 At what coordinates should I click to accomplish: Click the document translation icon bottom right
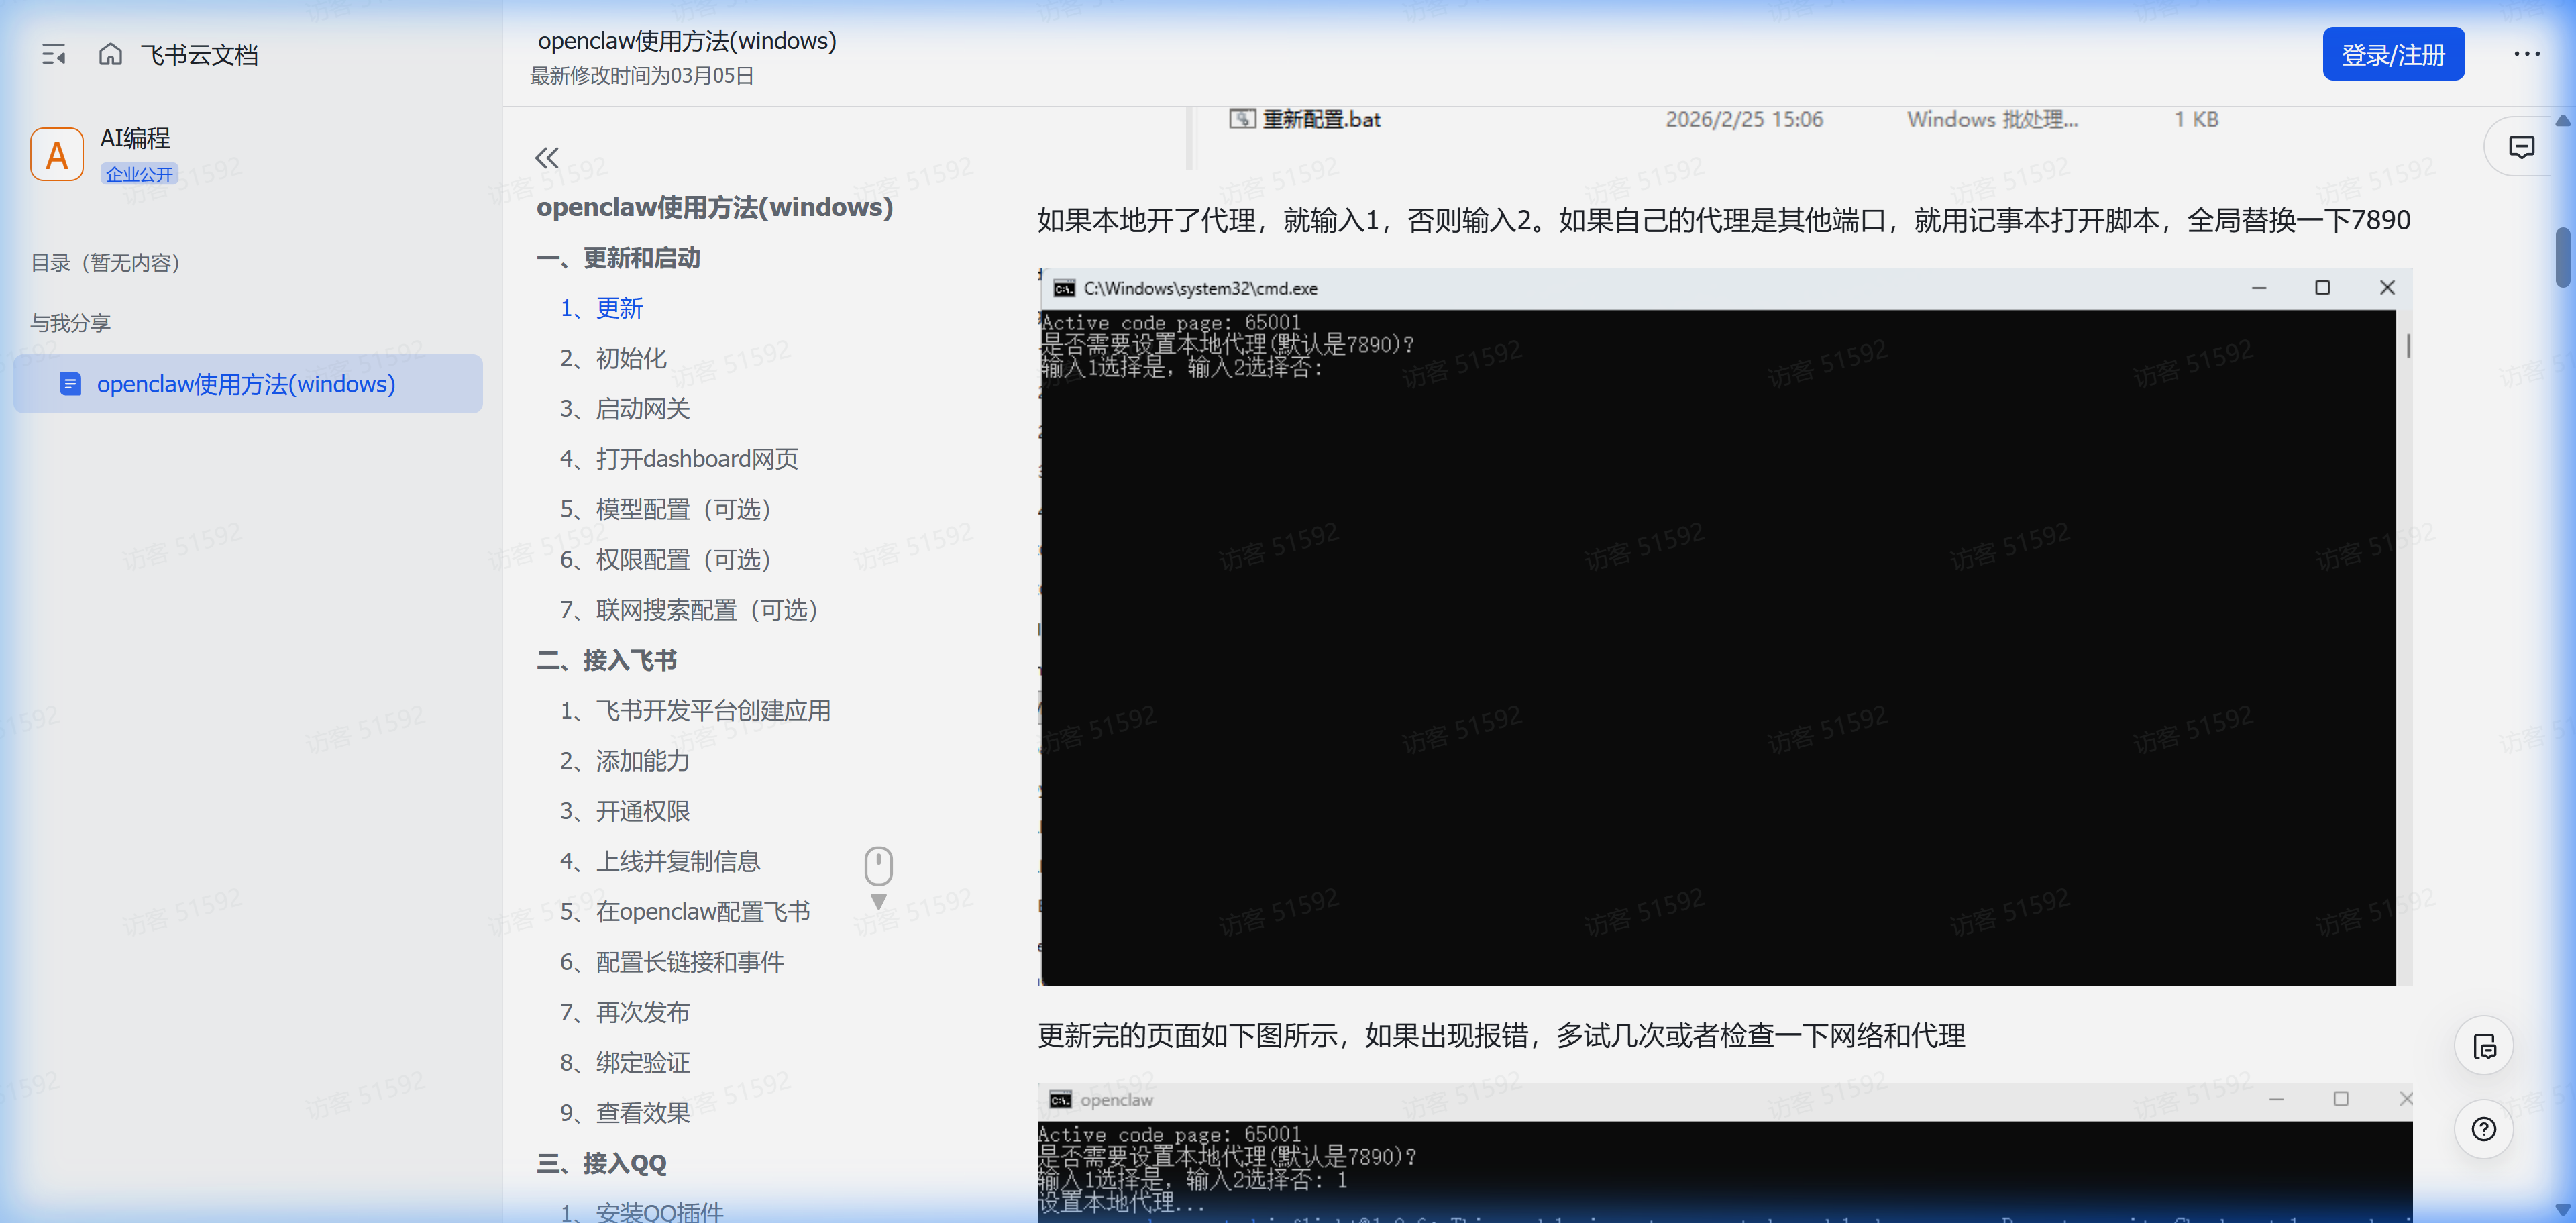coord(2484,1045)
